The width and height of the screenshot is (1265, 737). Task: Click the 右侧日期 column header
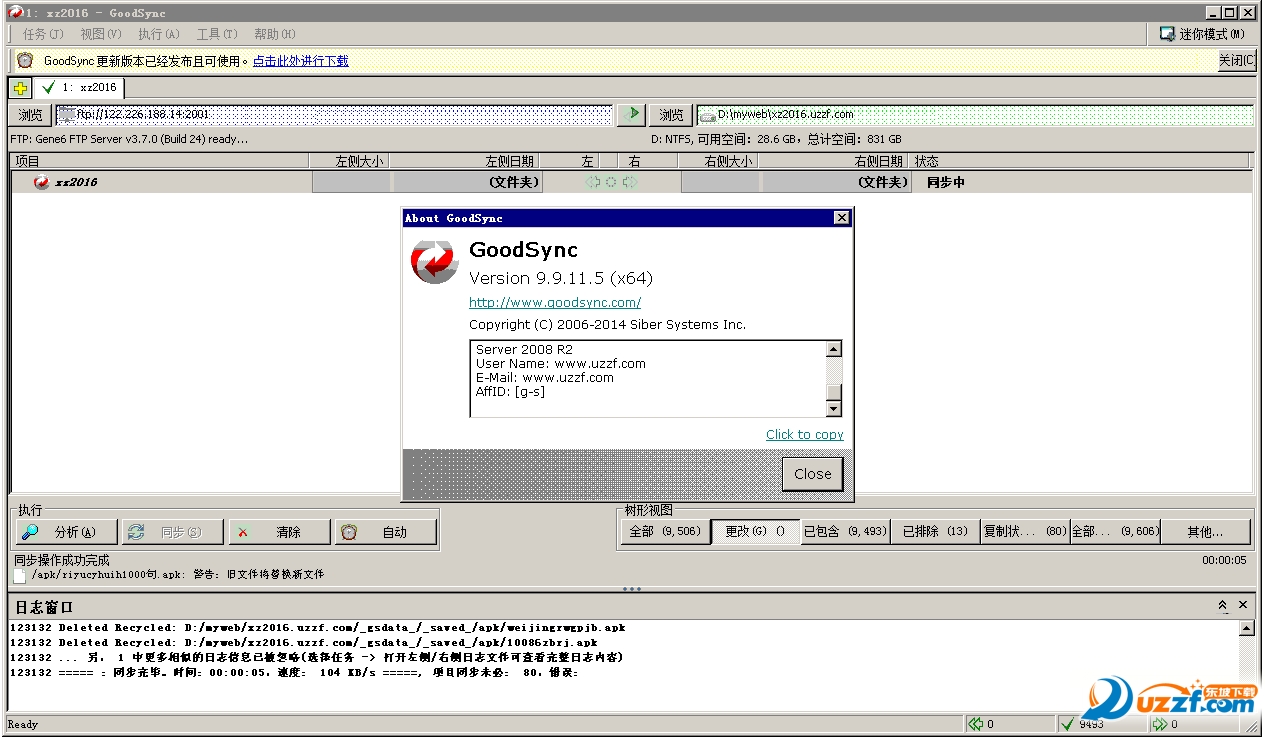[x=833, y=160]
